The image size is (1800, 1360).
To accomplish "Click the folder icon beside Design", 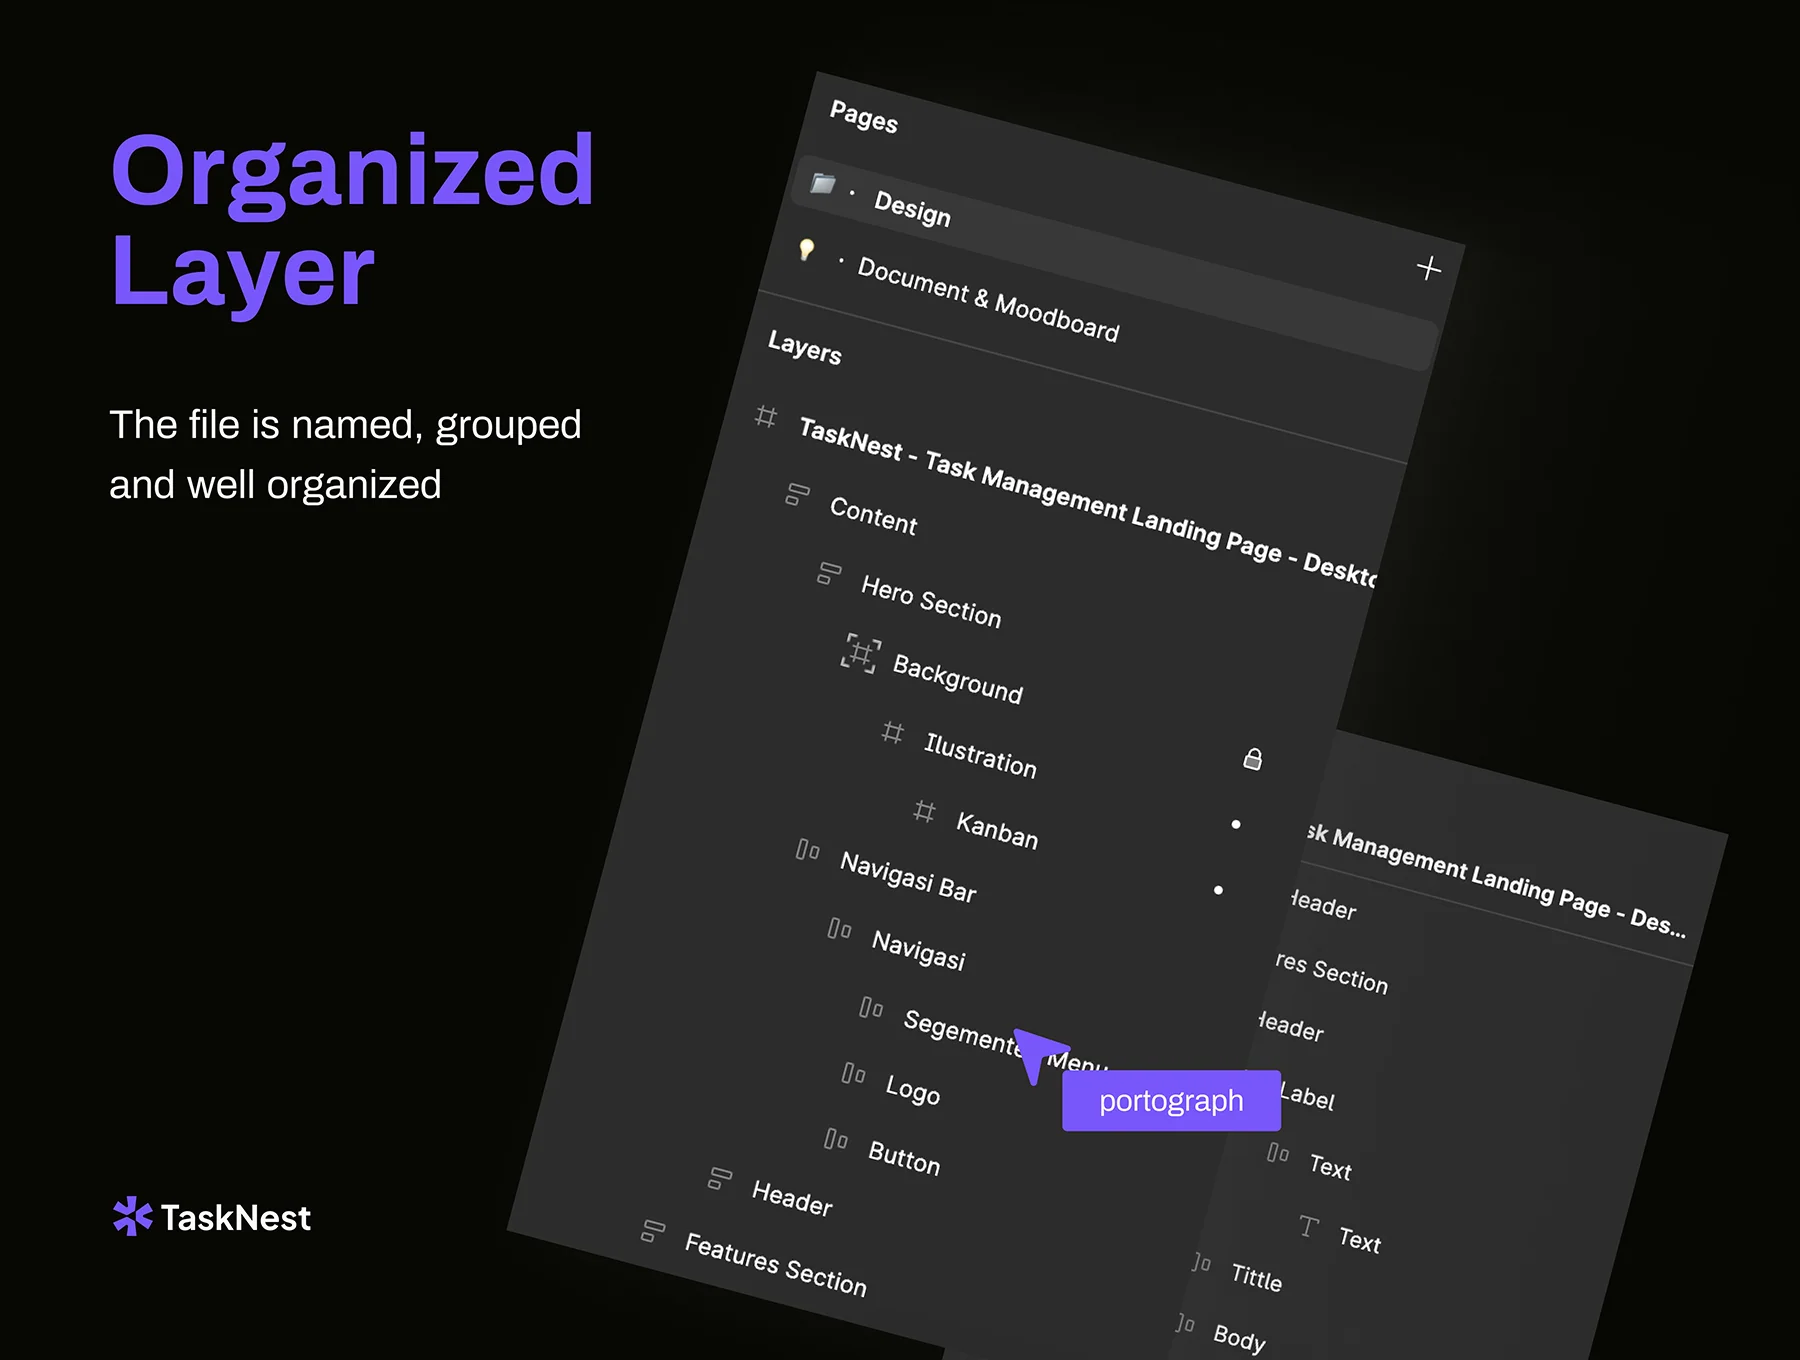I will click(x=823, y=183).
